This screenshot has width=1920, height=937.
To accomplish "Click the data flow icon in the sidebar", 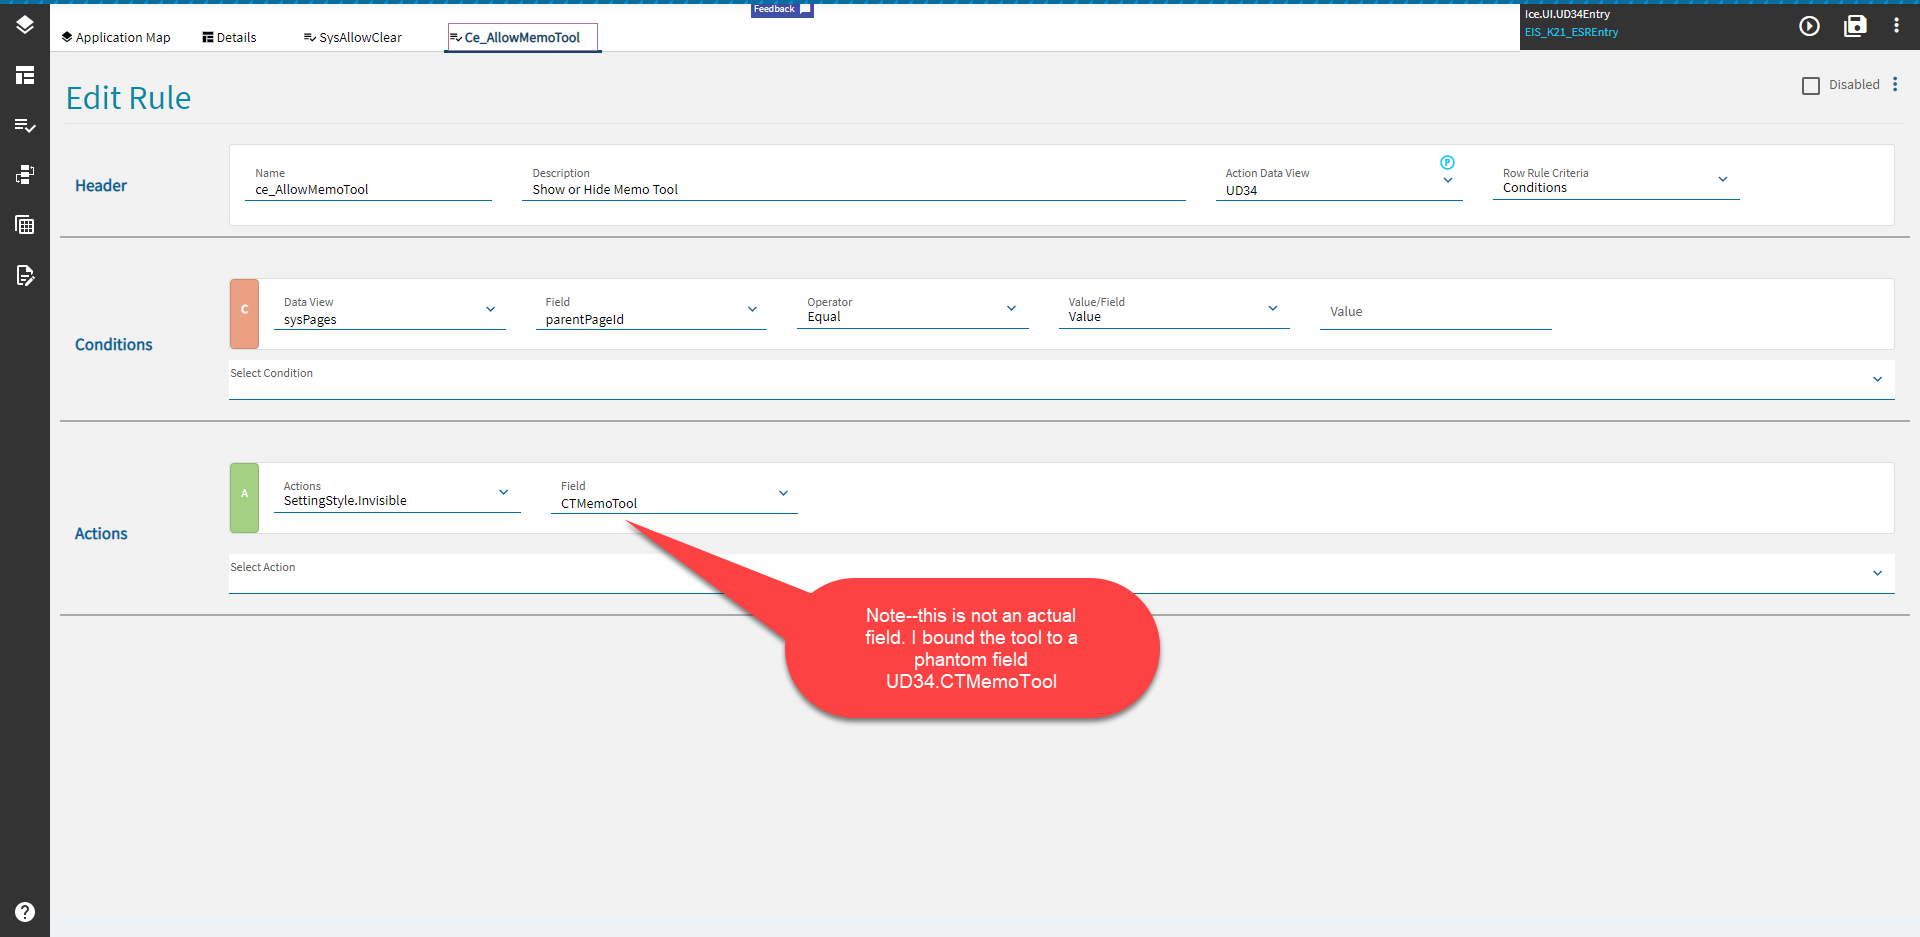I will tap(25, 174).
